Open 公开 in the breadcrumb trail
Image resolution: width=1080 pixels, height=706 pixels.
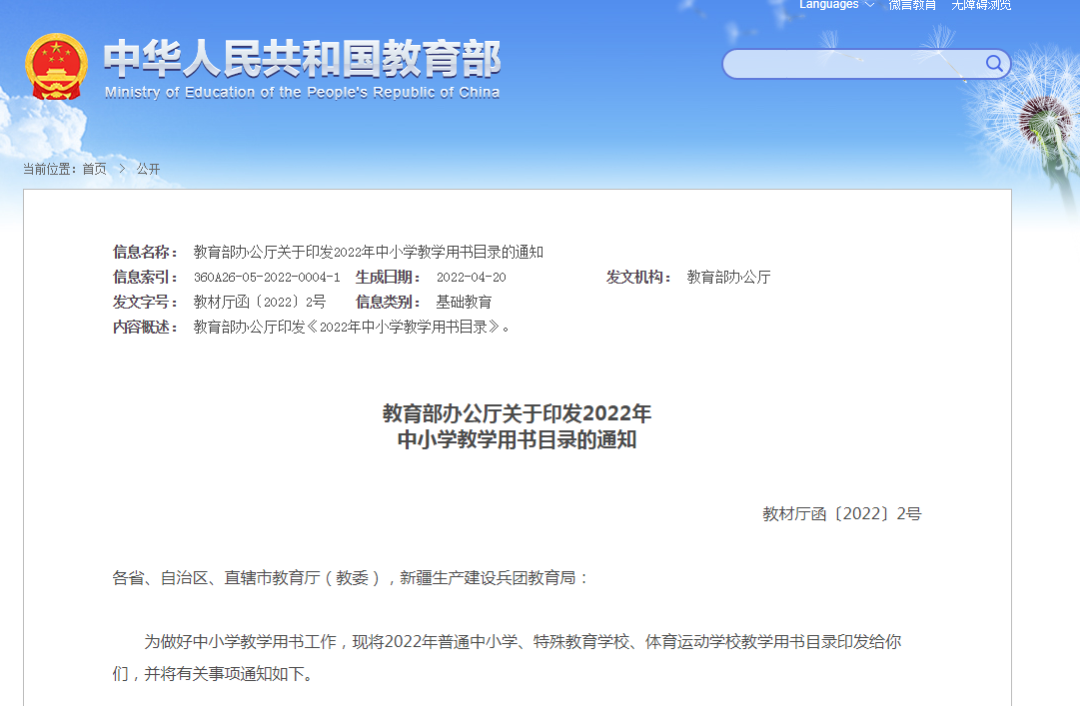pos(148,168)
